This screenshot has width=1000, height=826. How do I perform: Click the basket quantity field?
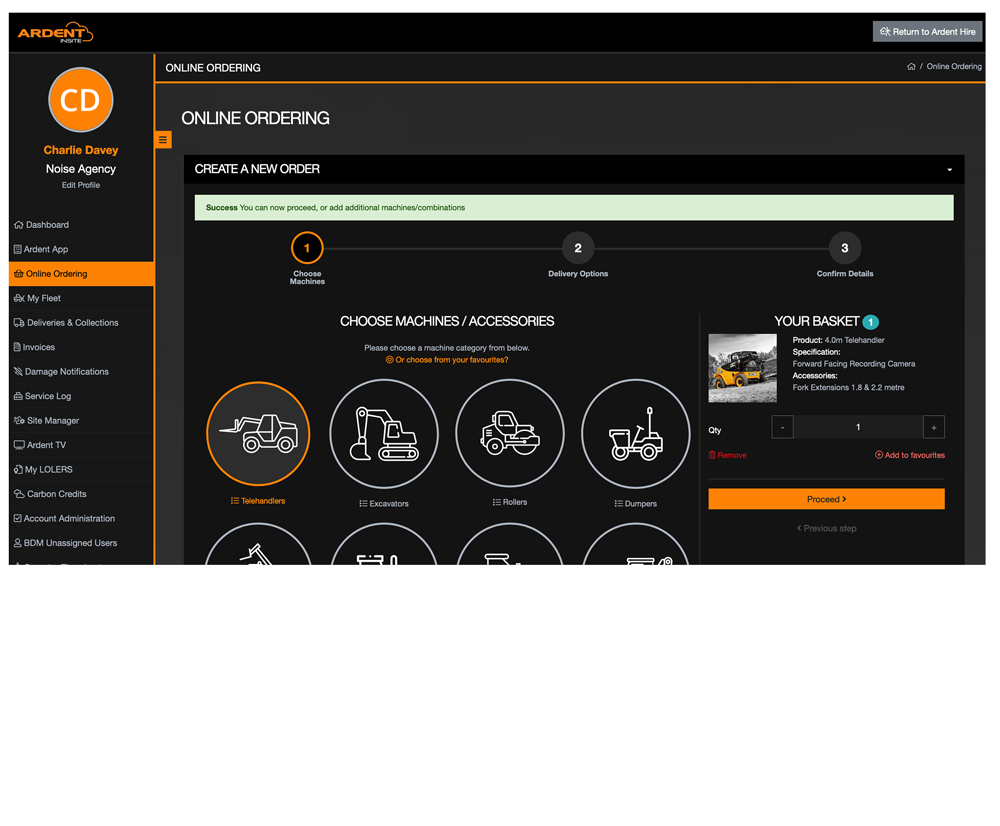pos(858,427)
